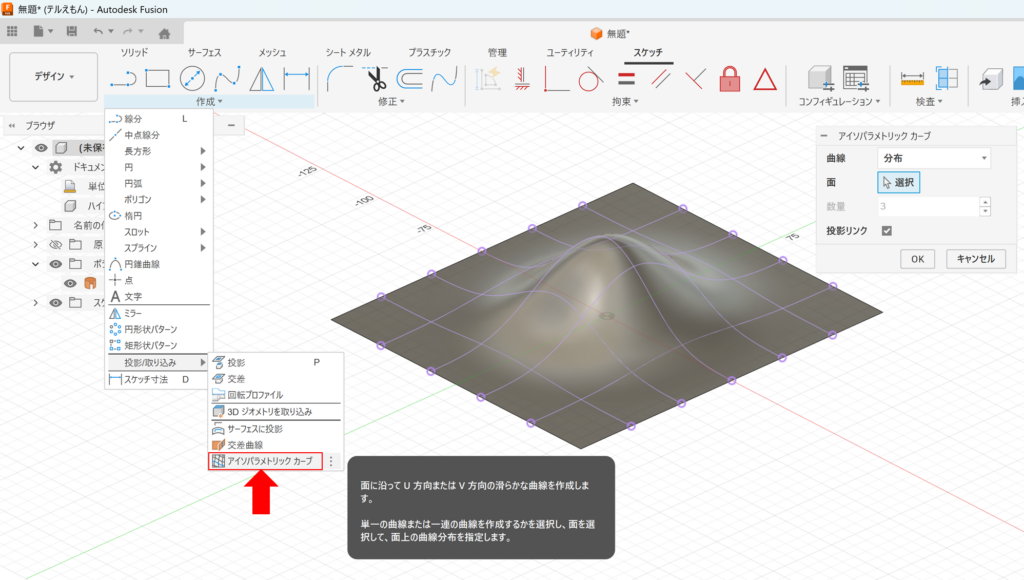Click the Measure ruler icon

911,78
